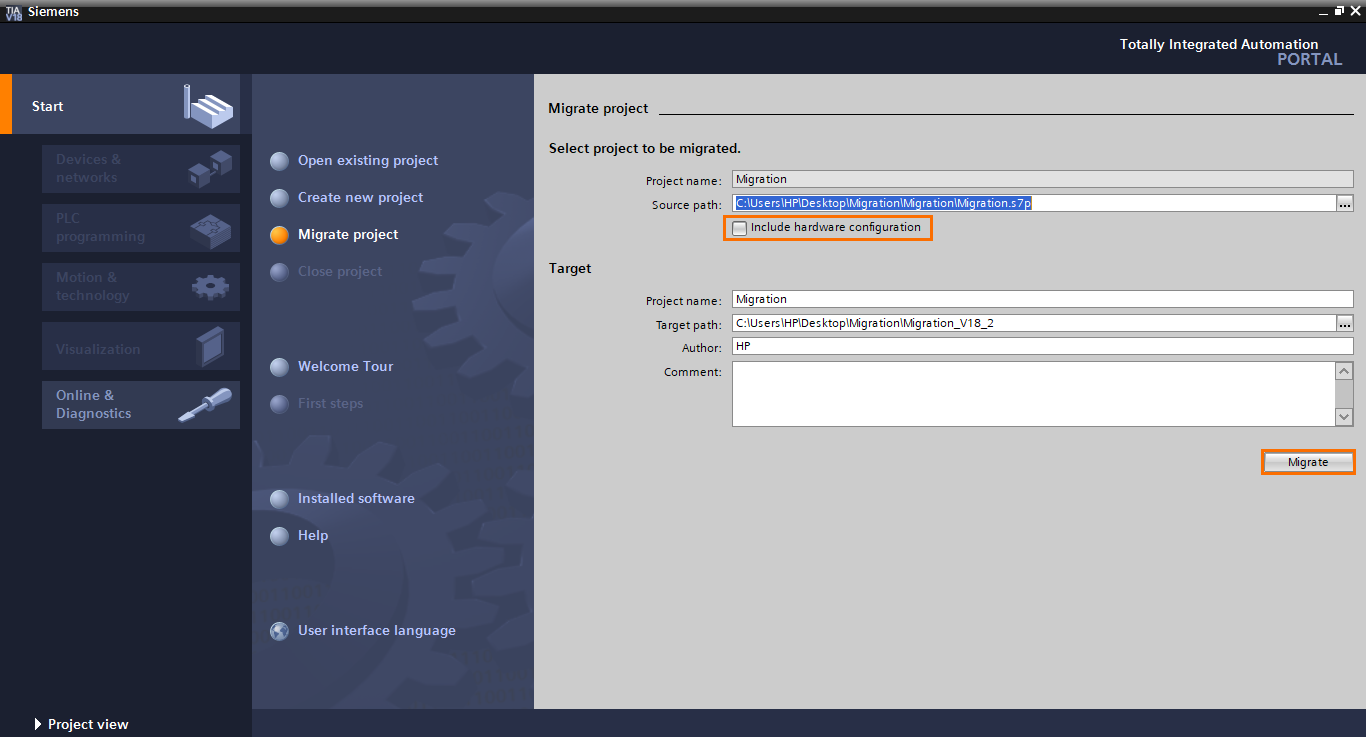Switch to the Online & Diagnostics portal
1366x737 pixels.
pyautogui.click(x=141, y=405)
